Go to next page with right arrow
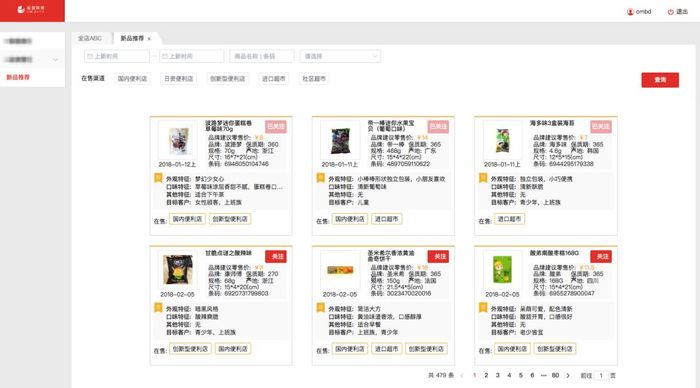The width and height of the screenshot is (700, 388). coord(568,375)
